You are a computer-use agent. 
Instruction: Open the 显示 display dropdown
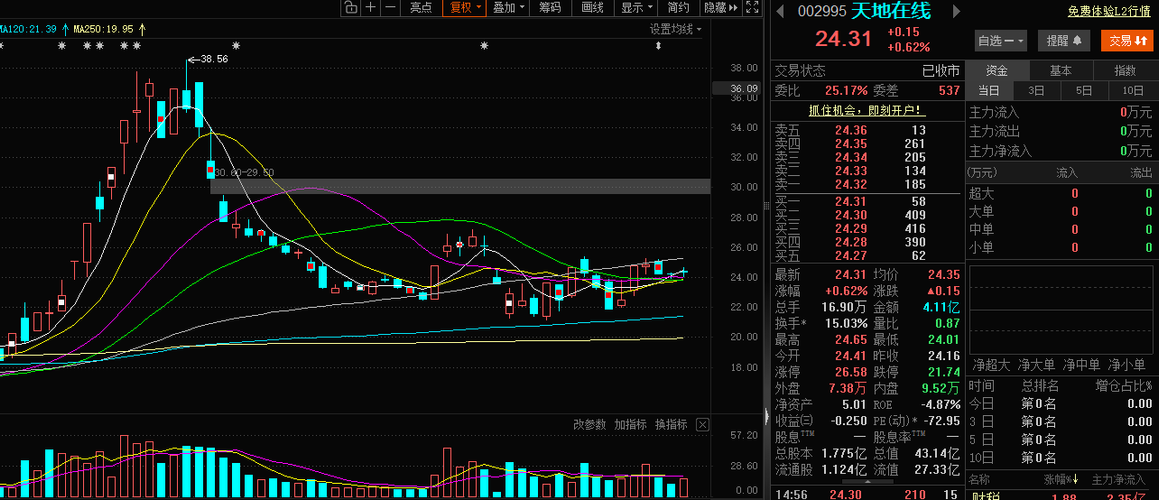(636, 7)
